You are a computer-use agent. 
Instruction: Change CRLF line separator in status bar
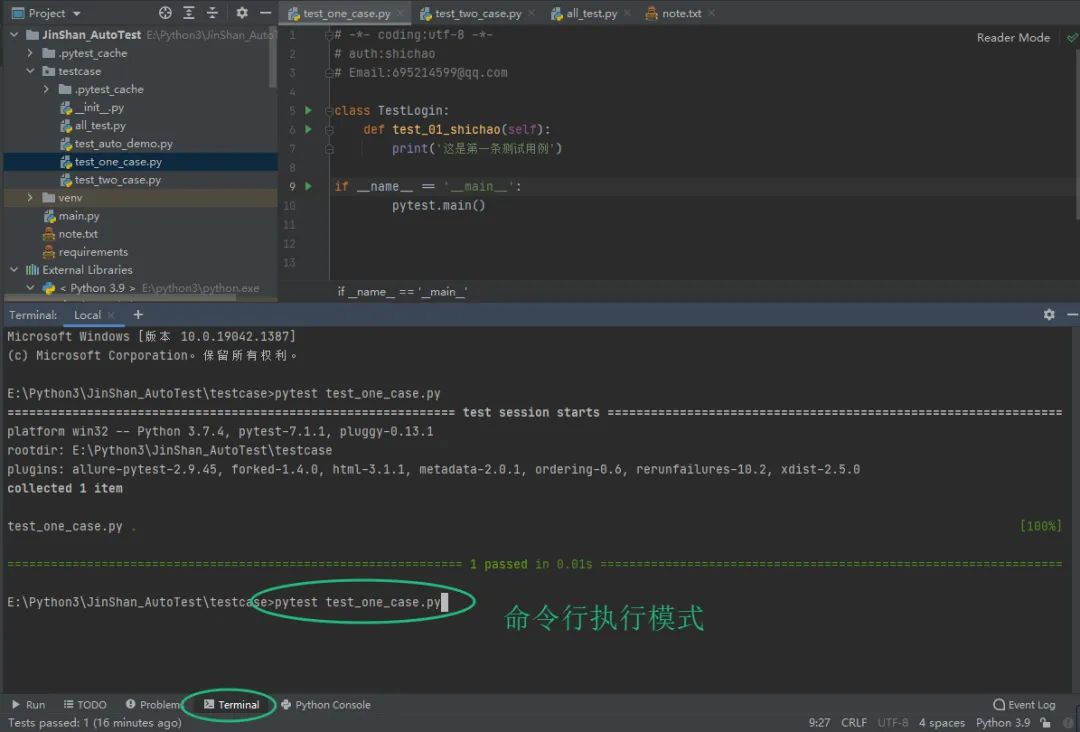pos(854,722)
